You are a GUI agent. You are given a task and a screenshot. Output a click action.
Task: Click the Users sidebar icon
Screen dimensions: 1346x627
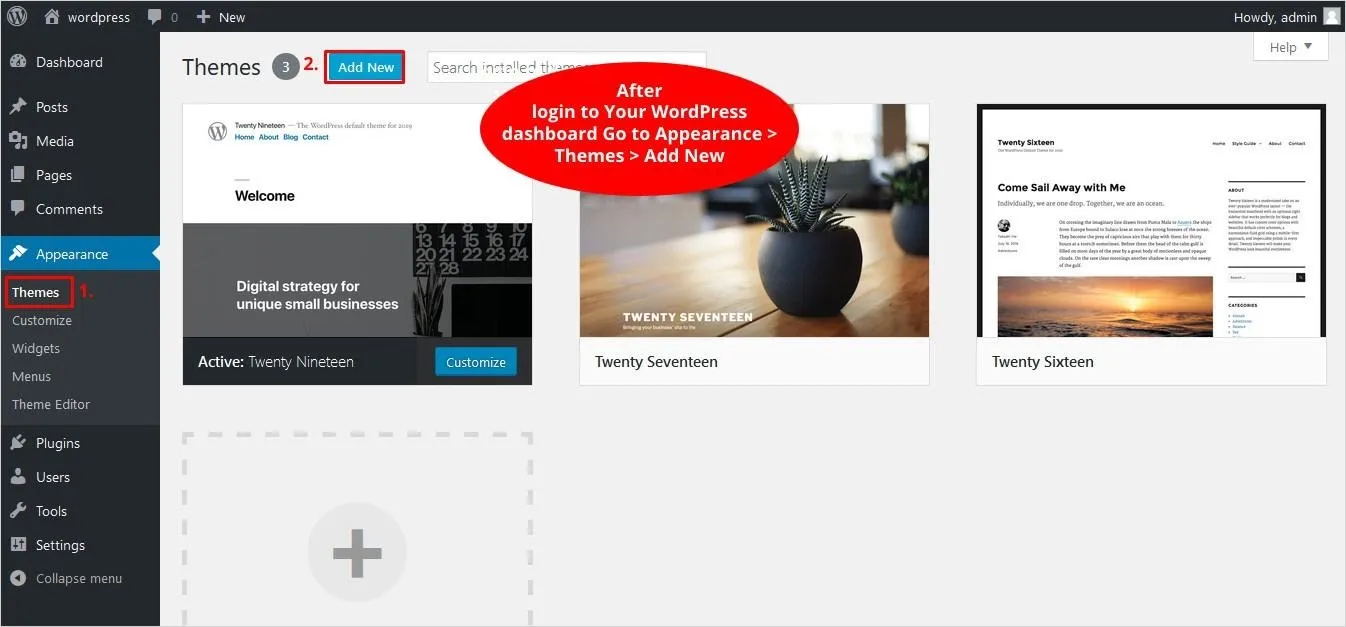20,476
